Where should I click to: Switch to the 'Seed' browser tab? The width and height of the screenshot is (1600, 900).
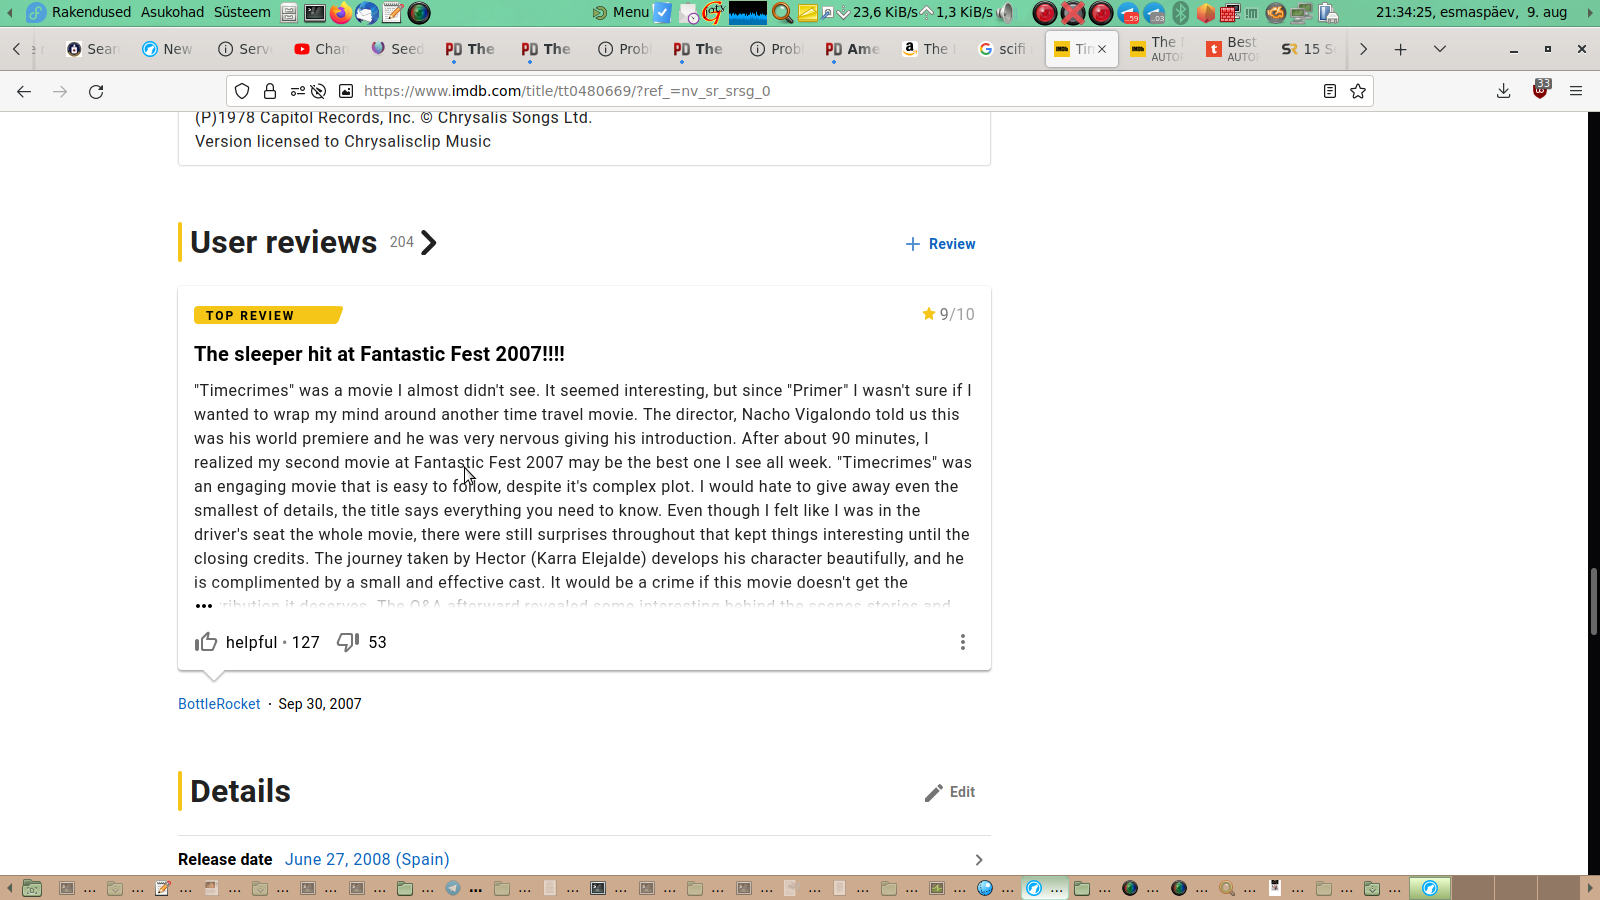[397, 49]
